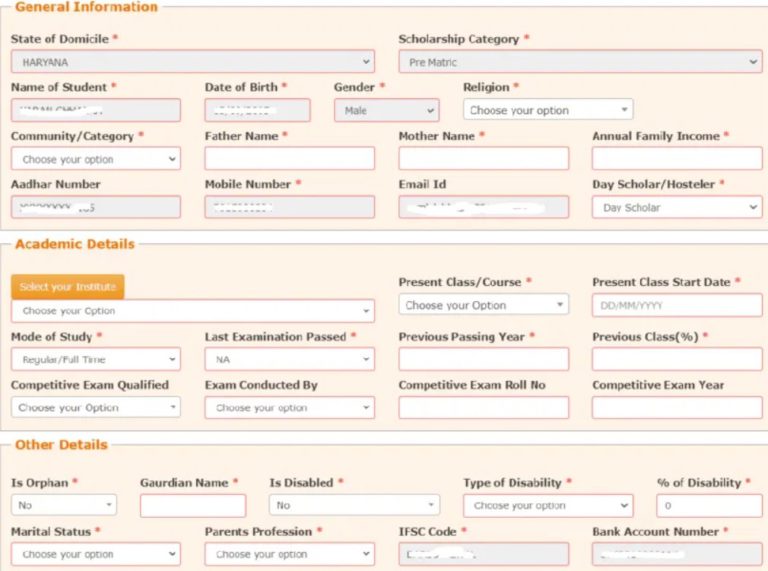Click the Gaurdian Name input field
The height and width of the screenshot is (571, 768).
[x=192, y=505]
